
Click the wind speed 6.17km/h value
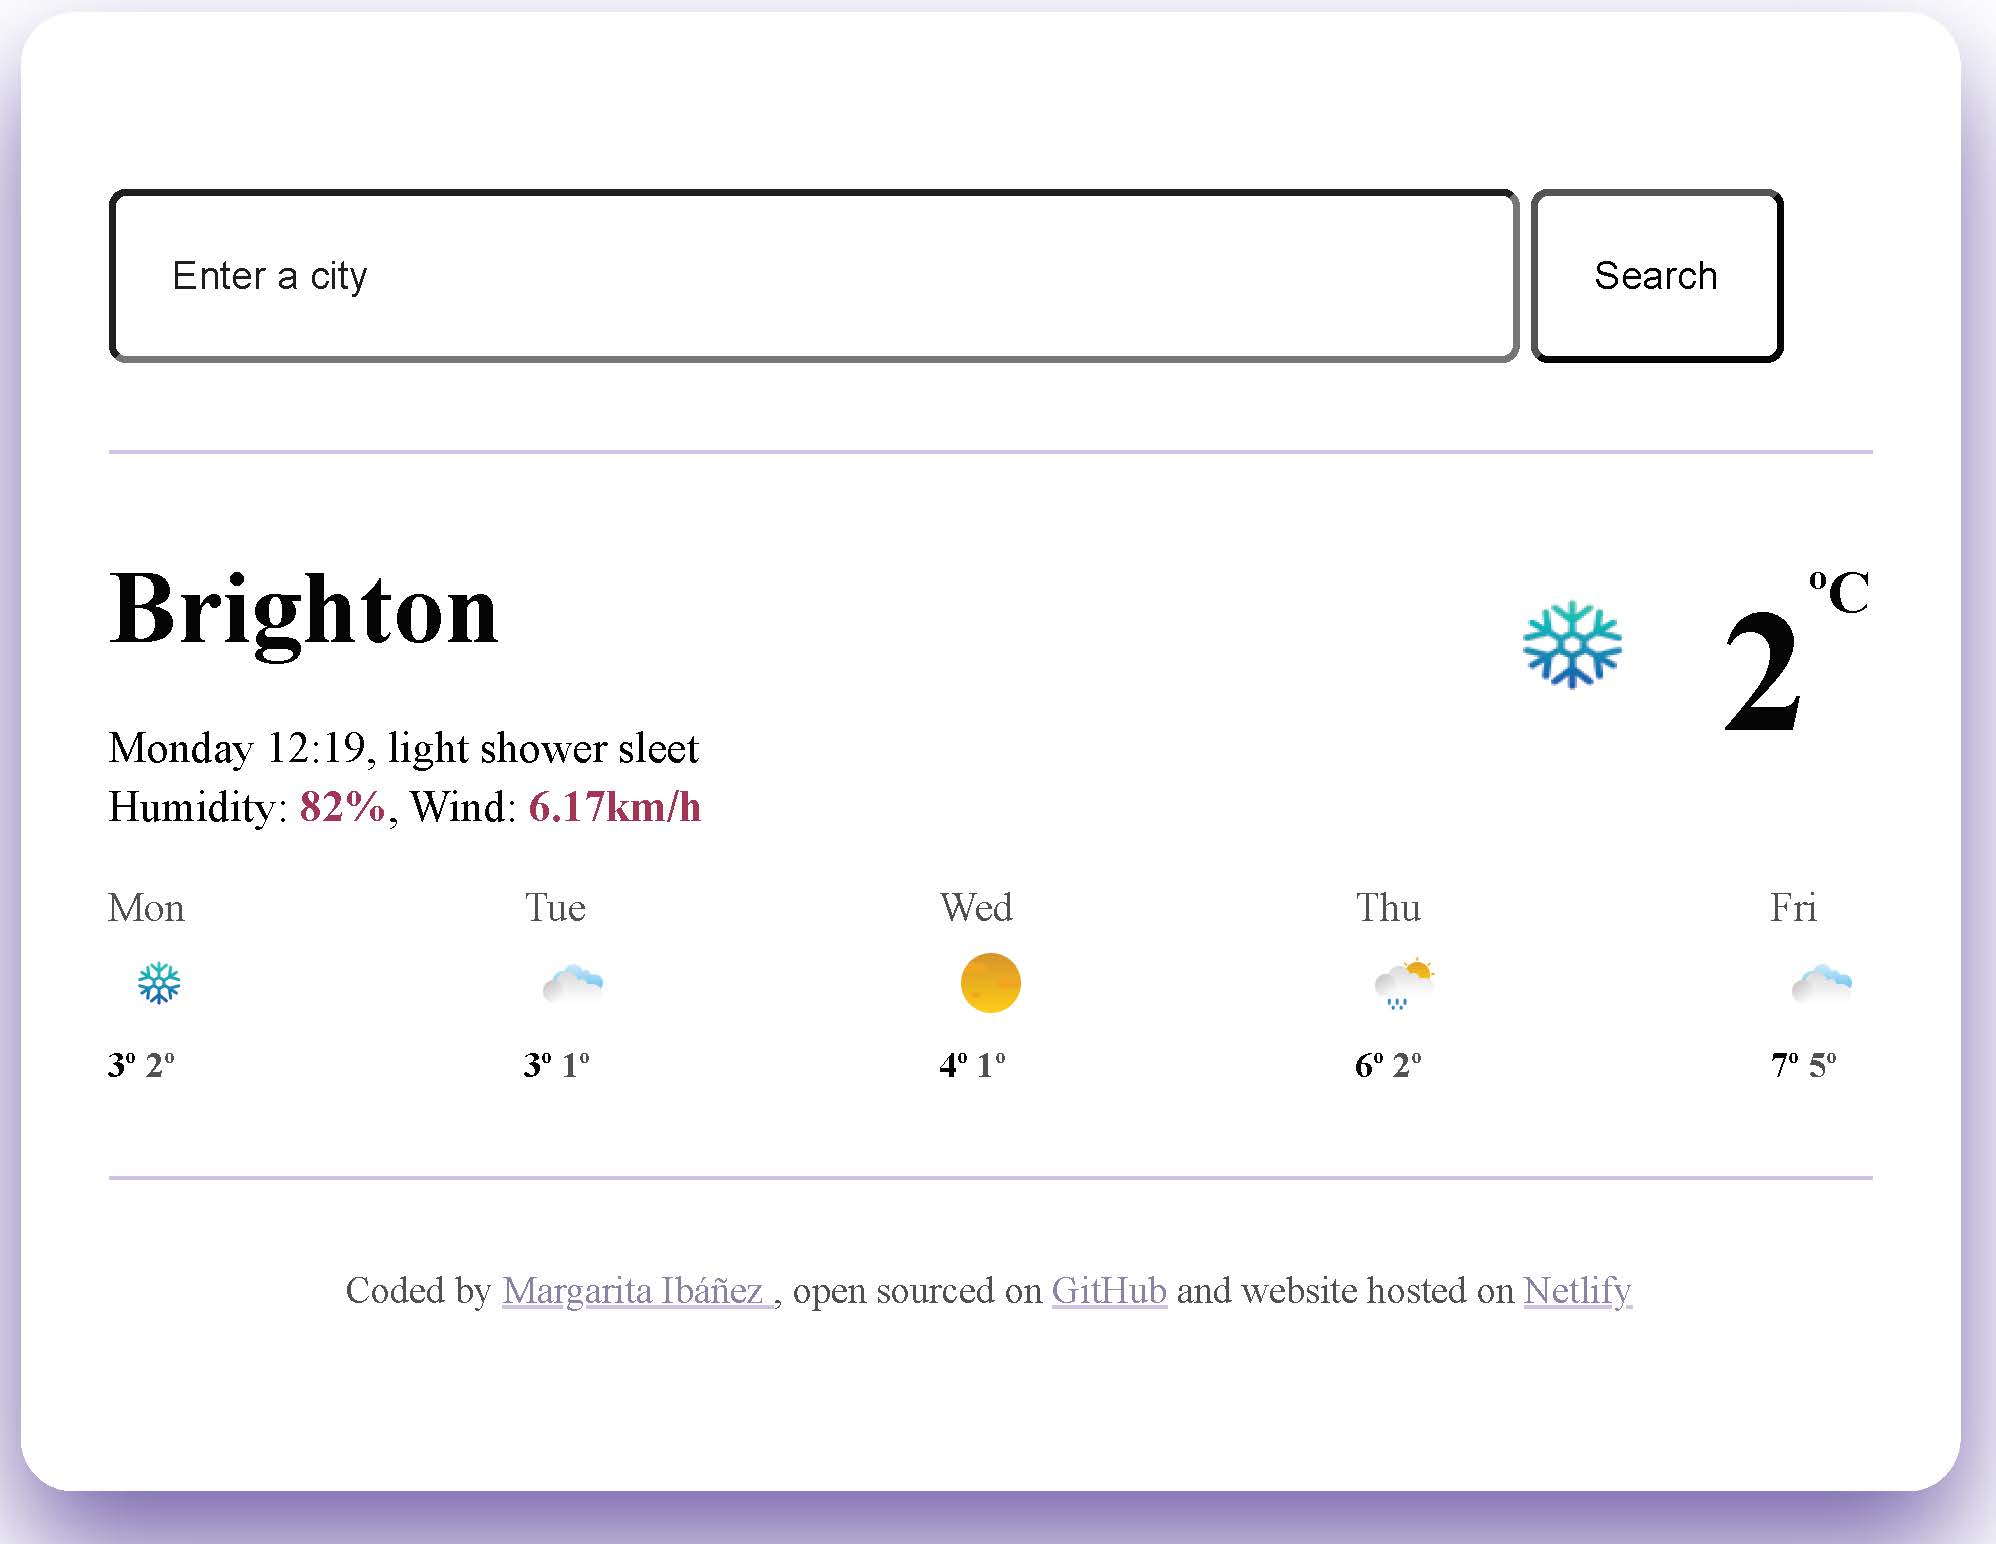(619, 807)
